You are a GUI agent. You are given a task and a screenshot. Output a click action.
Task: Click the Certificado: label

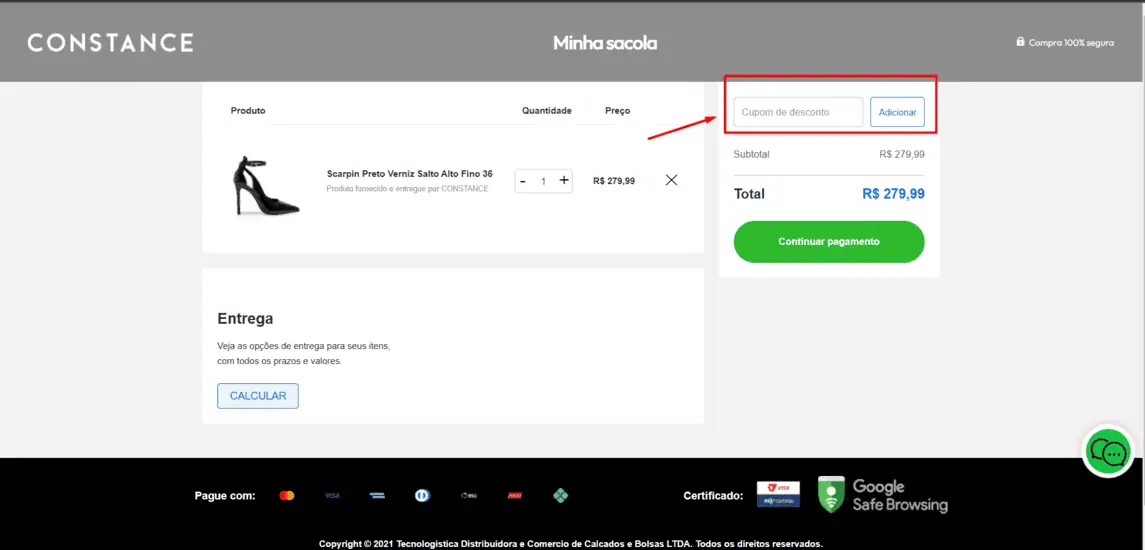[x=713, y=496]
